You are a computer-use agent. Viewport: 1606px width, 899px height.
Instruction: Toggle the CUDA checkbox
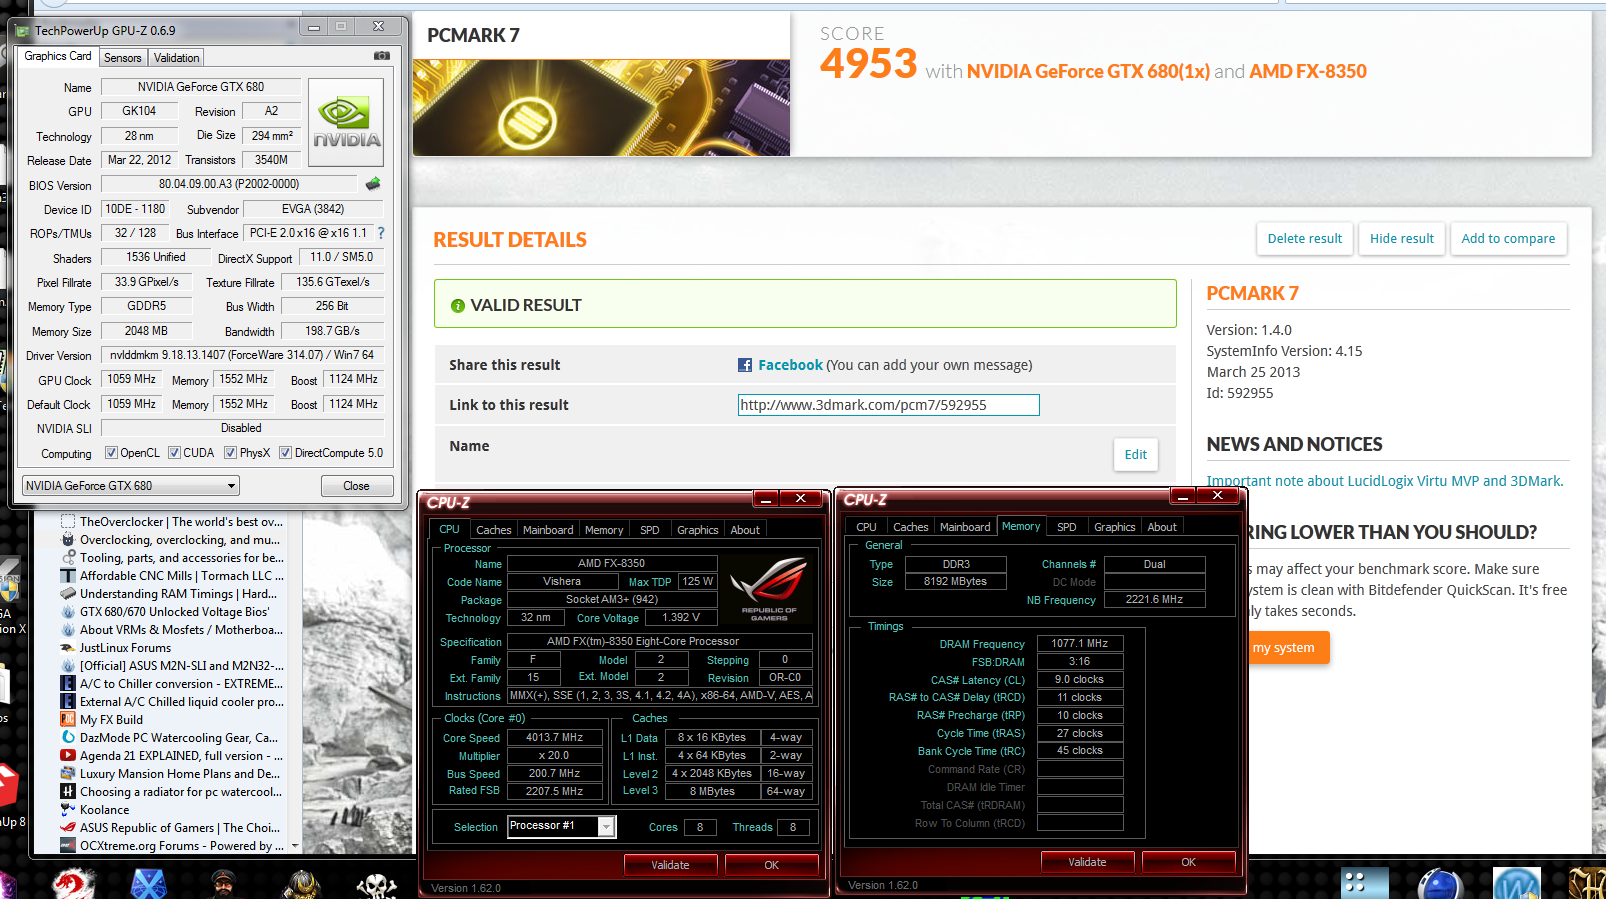174,453
